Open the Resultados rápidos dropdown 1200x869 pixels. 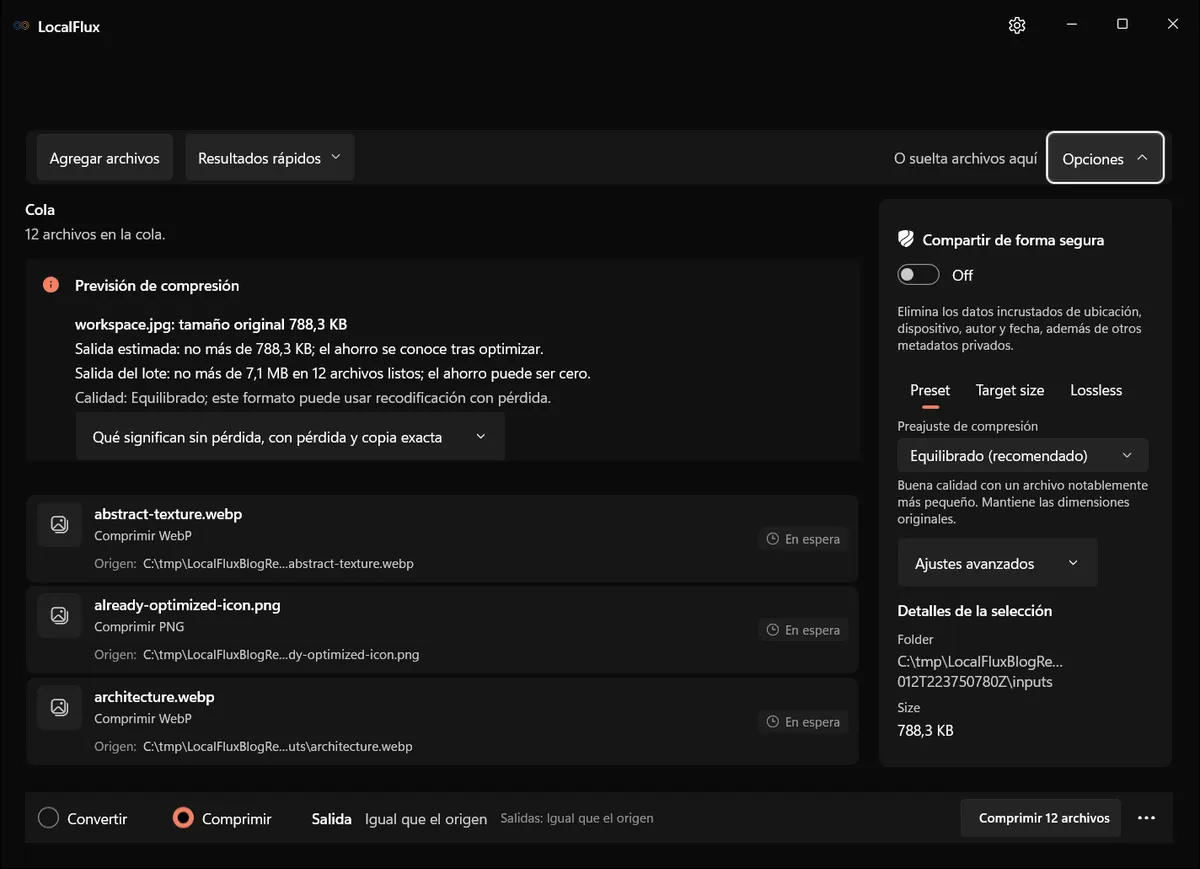tap(270, 158)
